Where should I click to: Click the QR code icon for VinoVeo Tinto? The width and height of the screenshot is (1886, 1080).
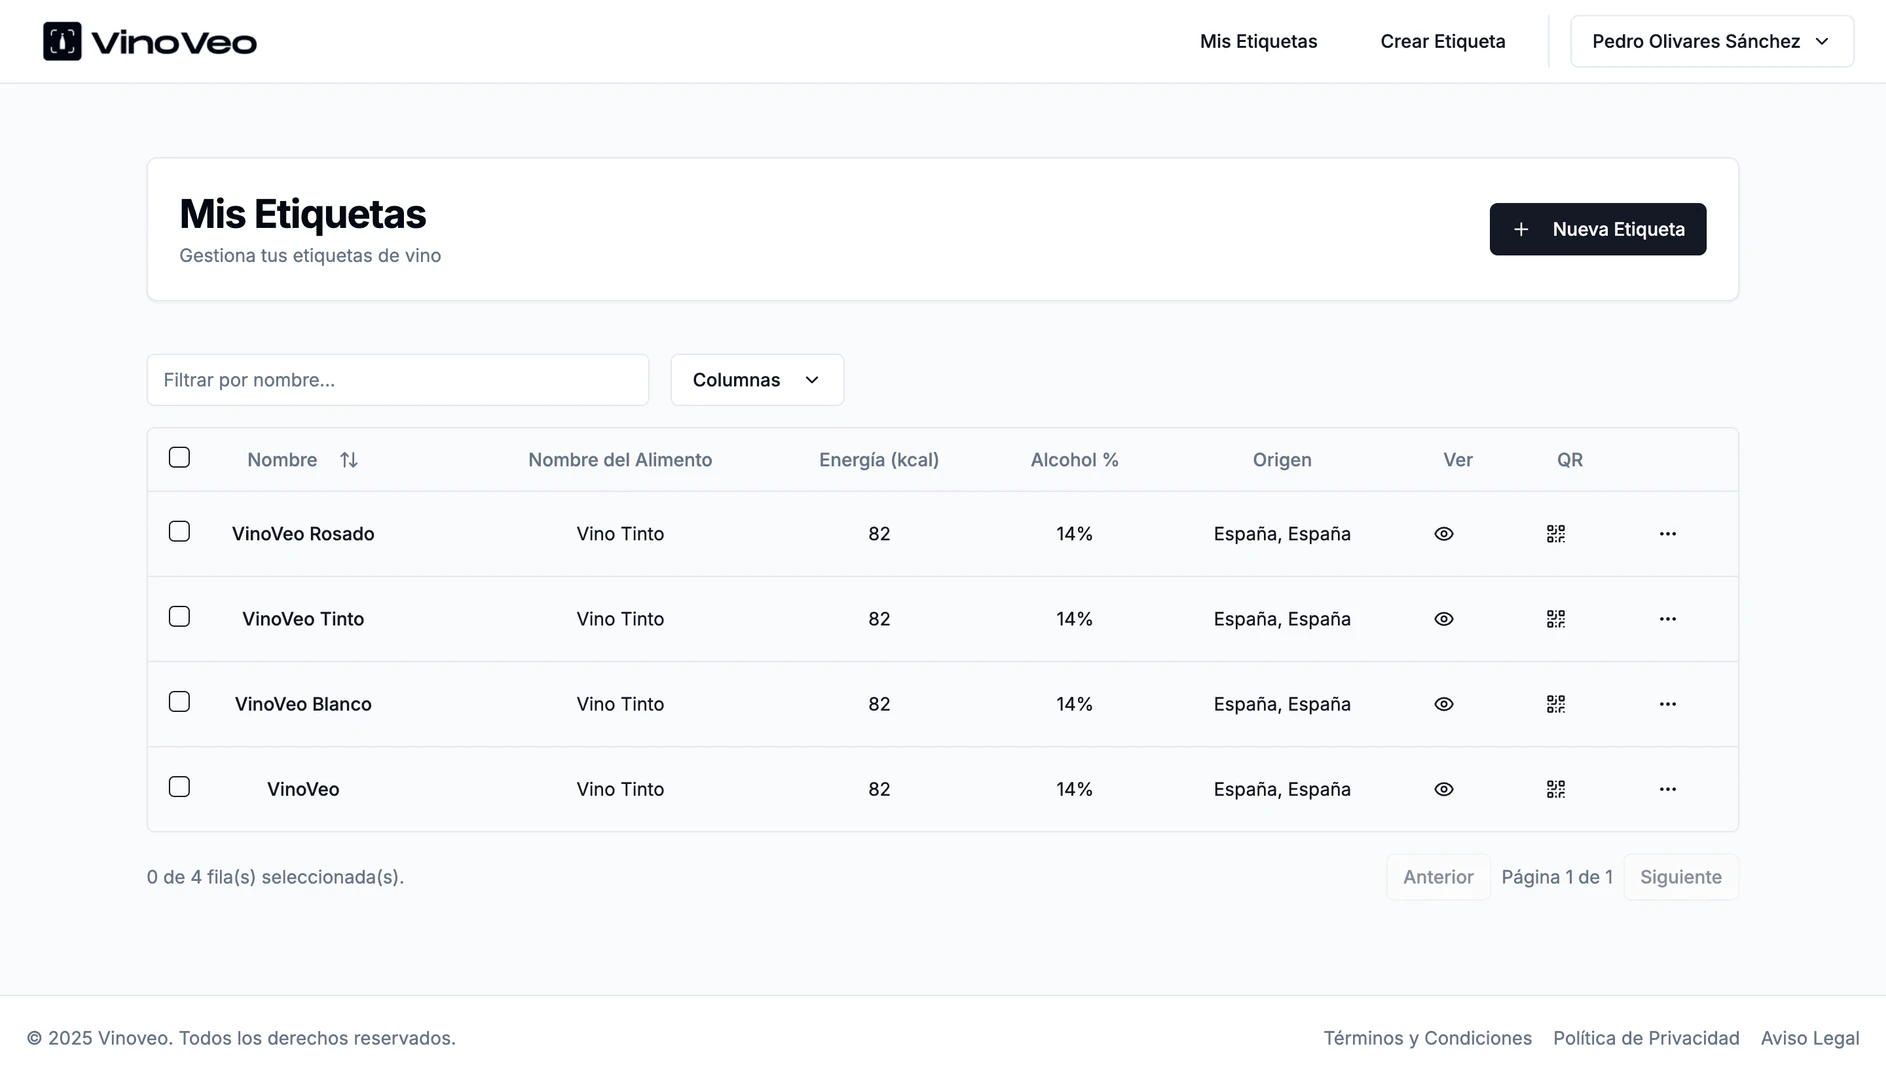click(x=1556, y=618)
